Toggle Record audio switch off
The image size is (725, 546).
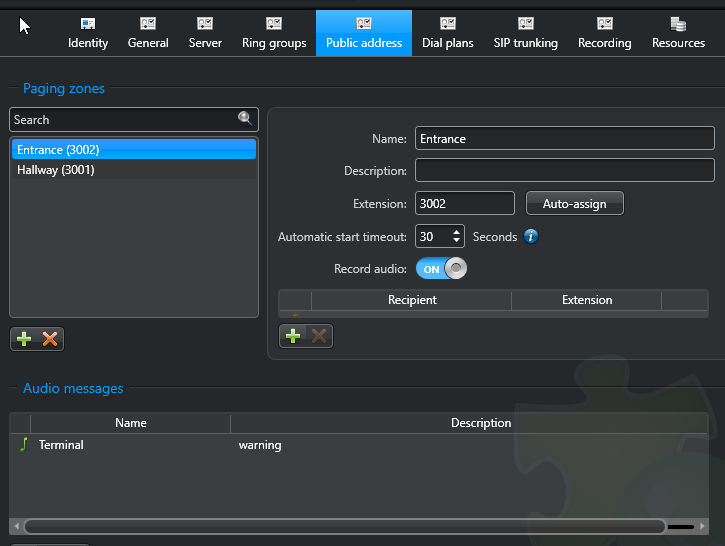pos(441,268)
